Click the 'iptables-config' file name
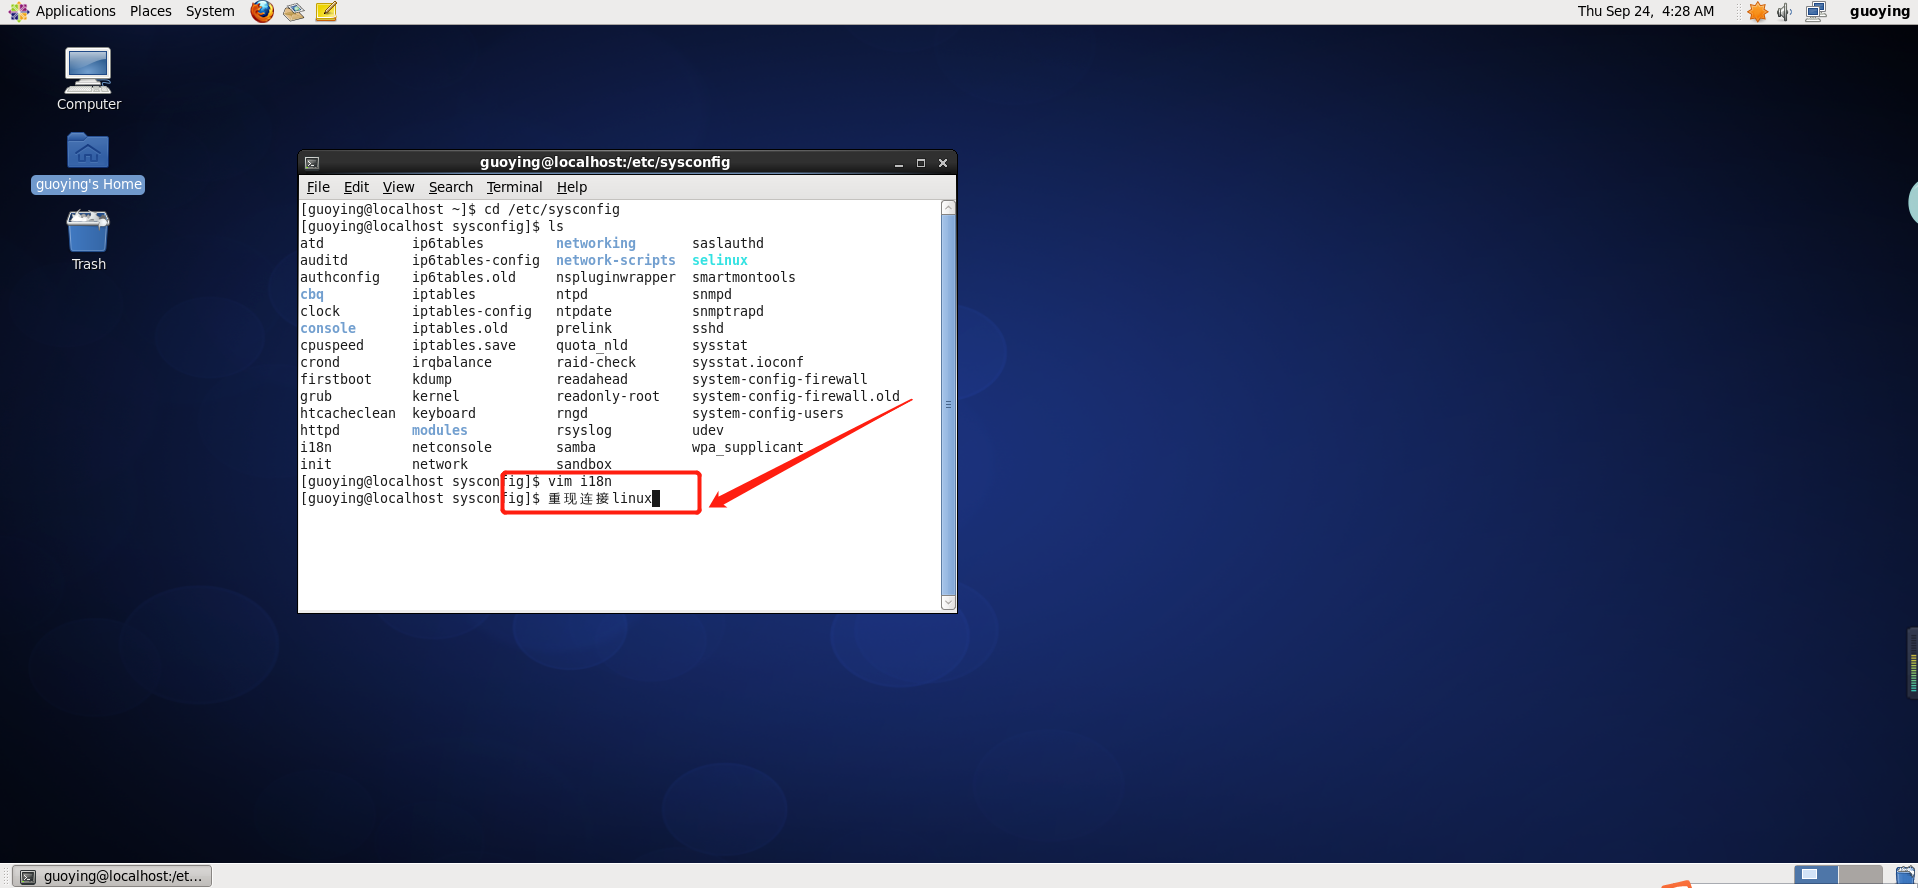 click(x=472, y=311)
